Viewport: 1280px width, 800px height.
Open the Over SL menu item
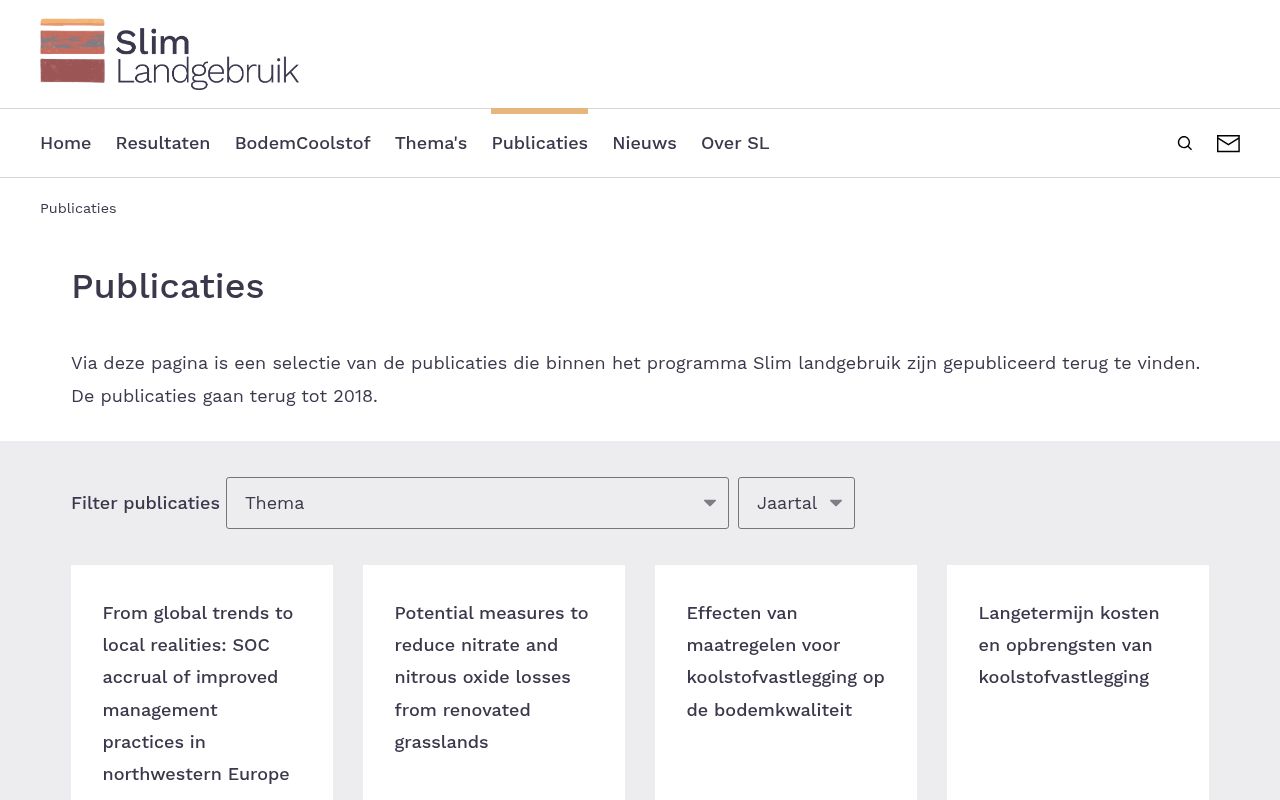pyautogui.click(x=735, y=143)
